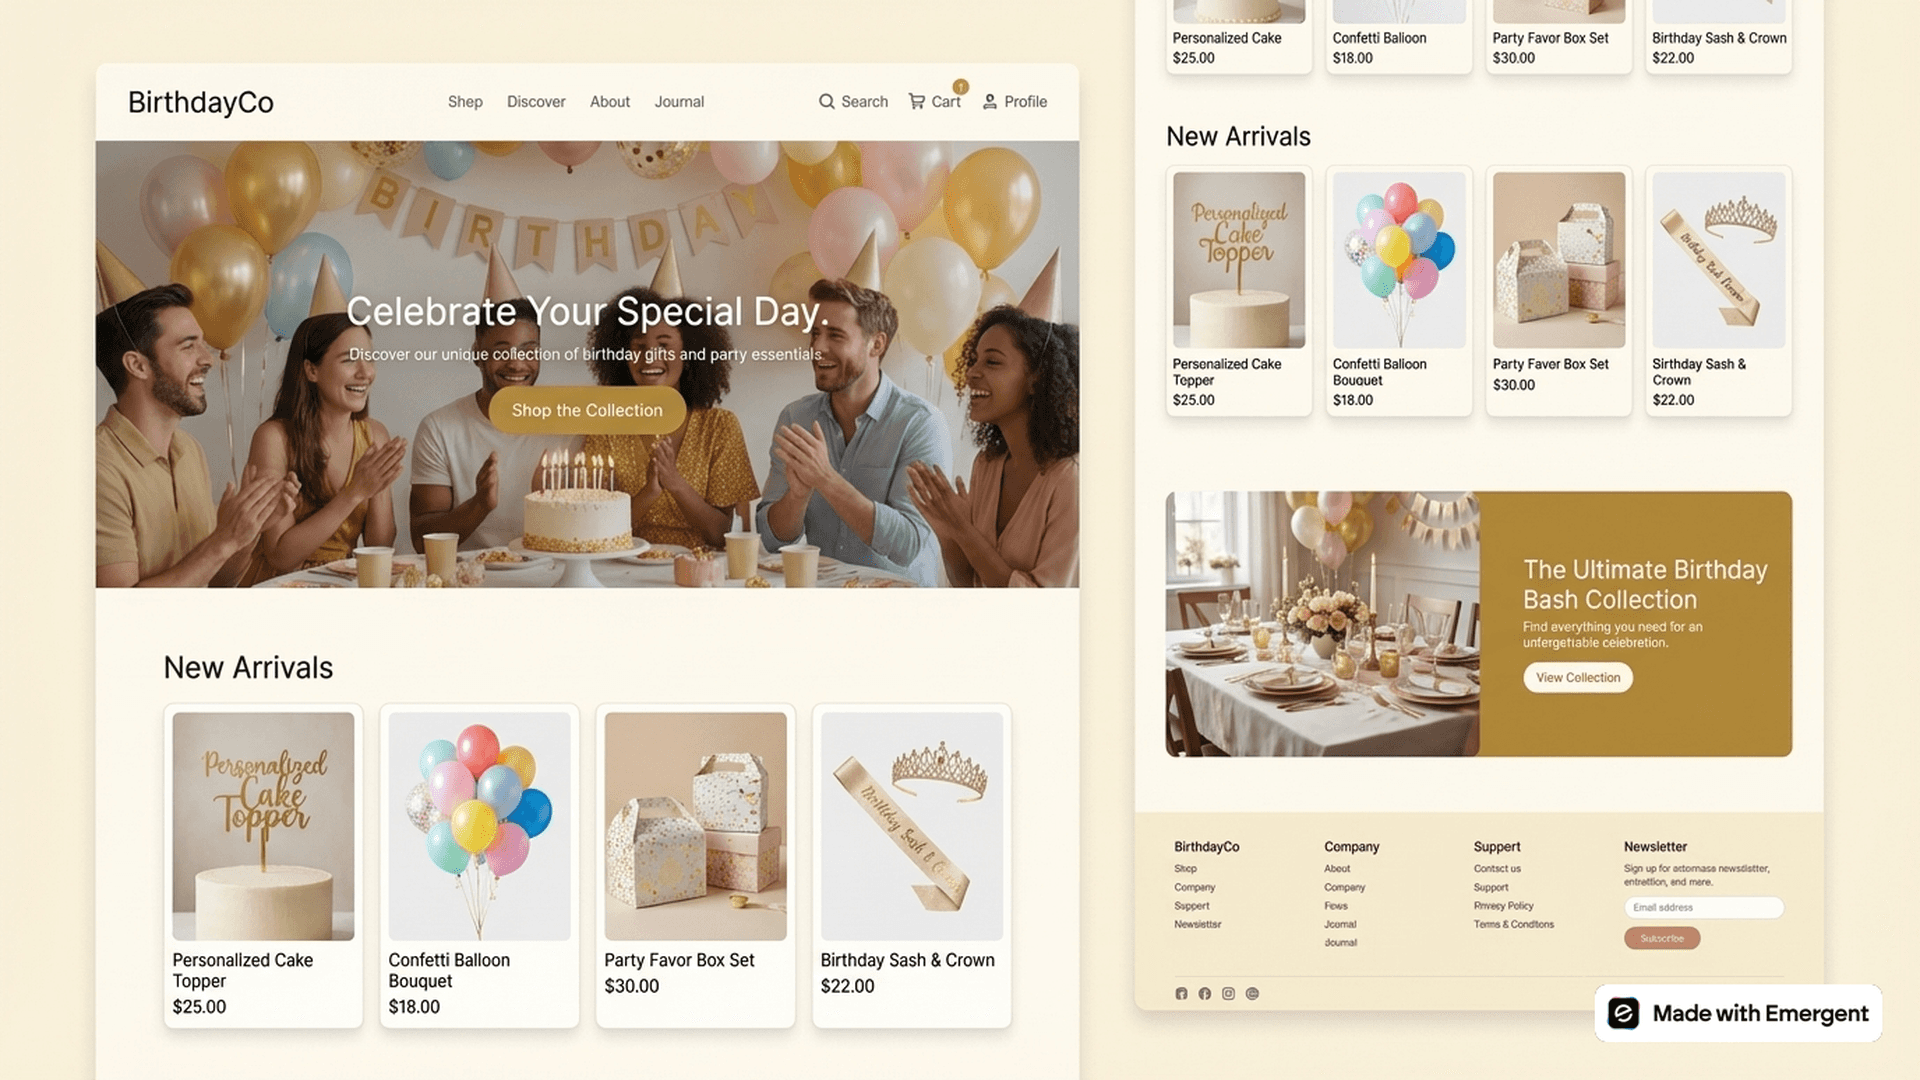Open the Privacy Policy link

coord(1503,905)
